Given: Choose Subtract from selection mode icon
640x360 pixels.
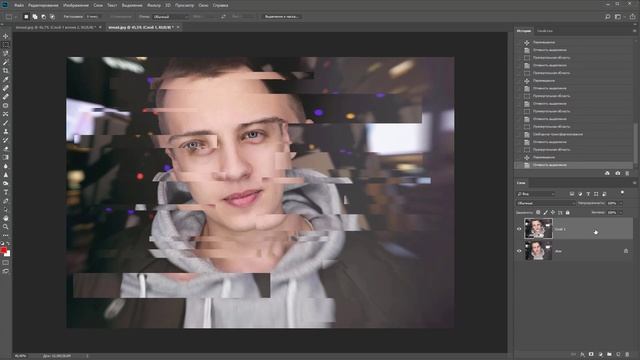Looking at the screenshot, I should (x=44, y=17).
